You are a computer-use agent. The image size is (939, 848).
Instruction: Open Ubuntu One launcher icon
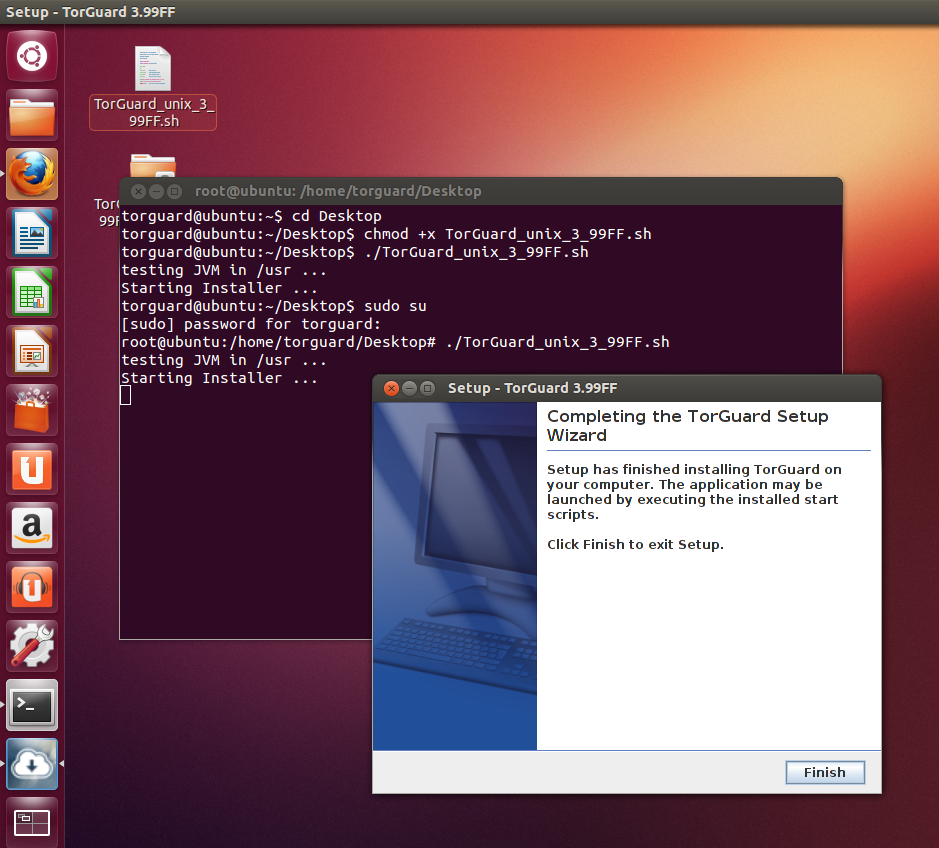click(32, 470)
